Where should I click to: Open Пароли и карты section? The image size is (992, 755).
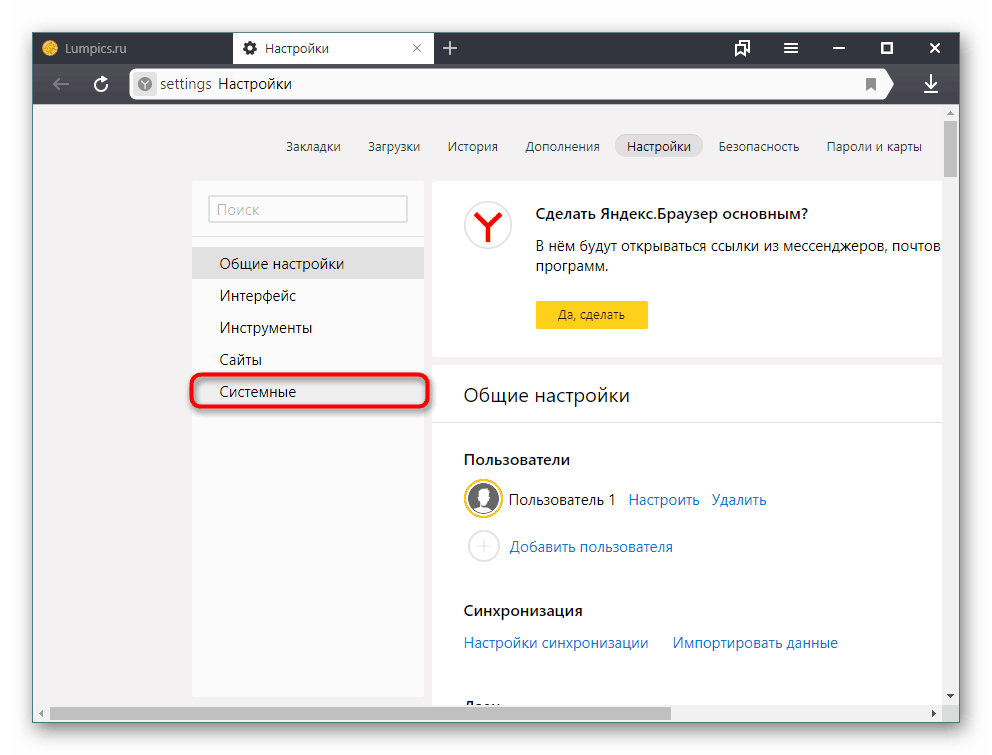[x=874, y=146]
